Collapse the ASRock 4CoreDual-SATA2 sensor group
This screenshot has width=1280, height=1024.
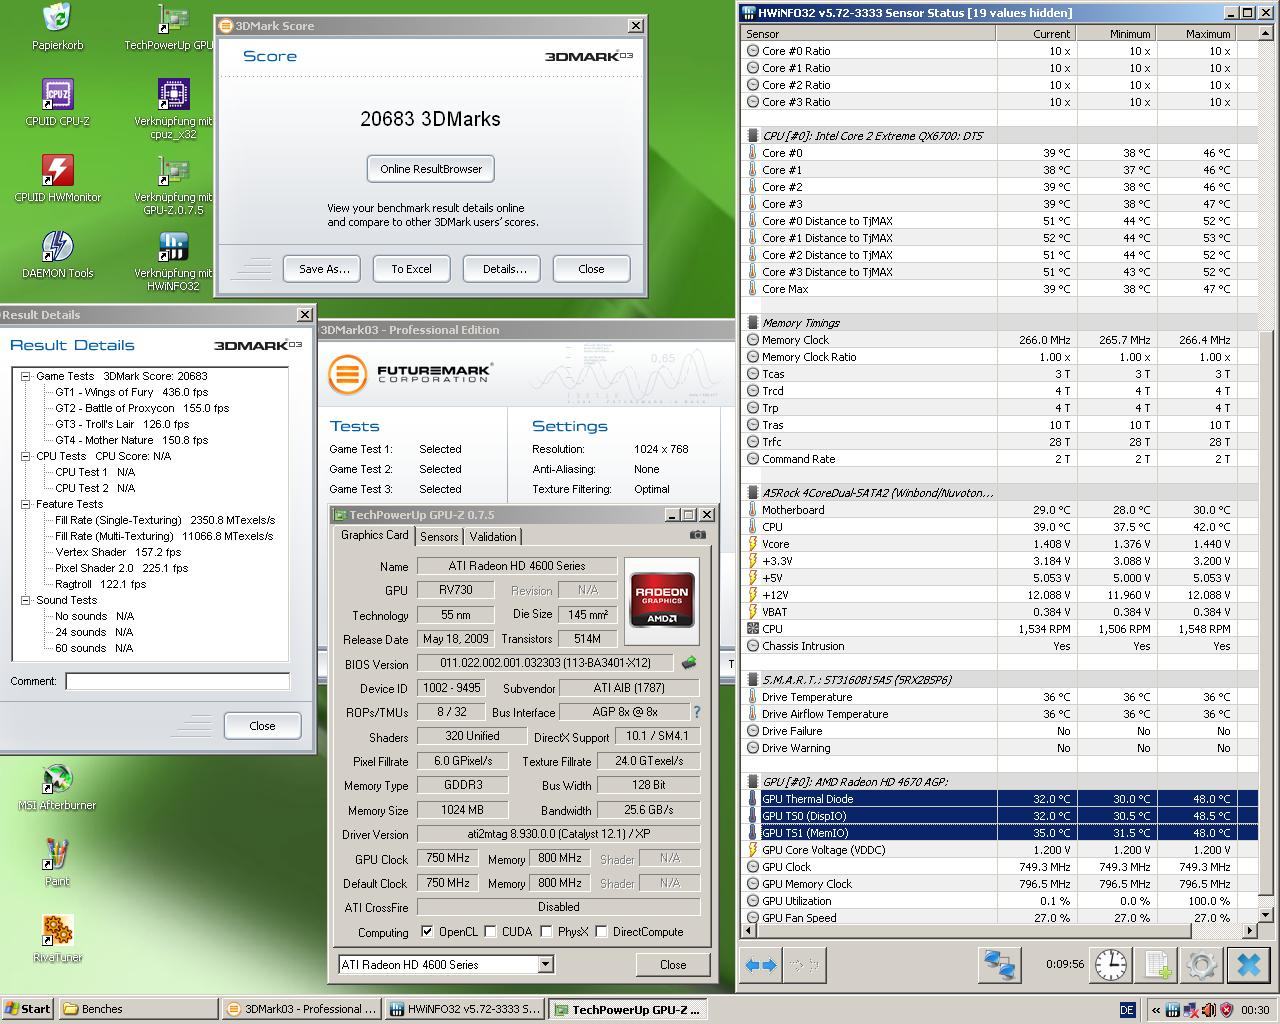click(752, 493)
